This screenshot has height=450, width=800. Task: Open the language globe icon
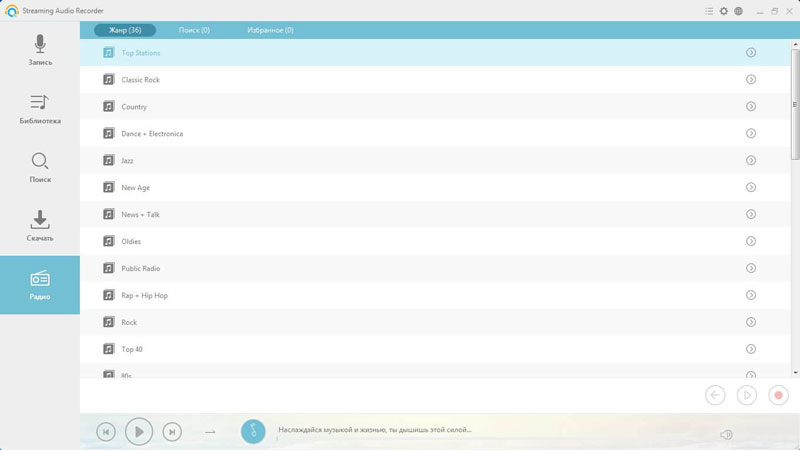point(738,11)
